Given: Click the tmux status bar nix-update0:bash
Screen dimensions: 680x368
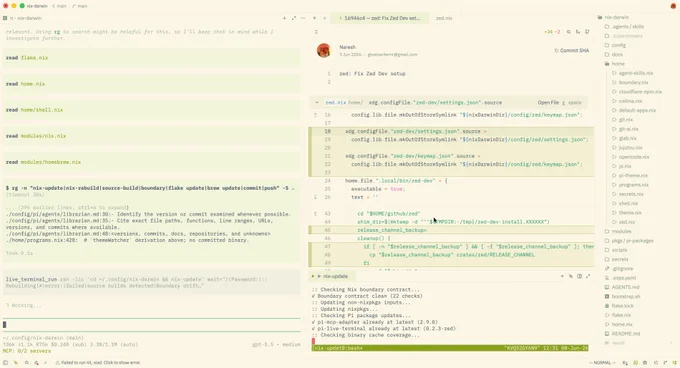Looking at the screenshot, I should coord(450,348).
